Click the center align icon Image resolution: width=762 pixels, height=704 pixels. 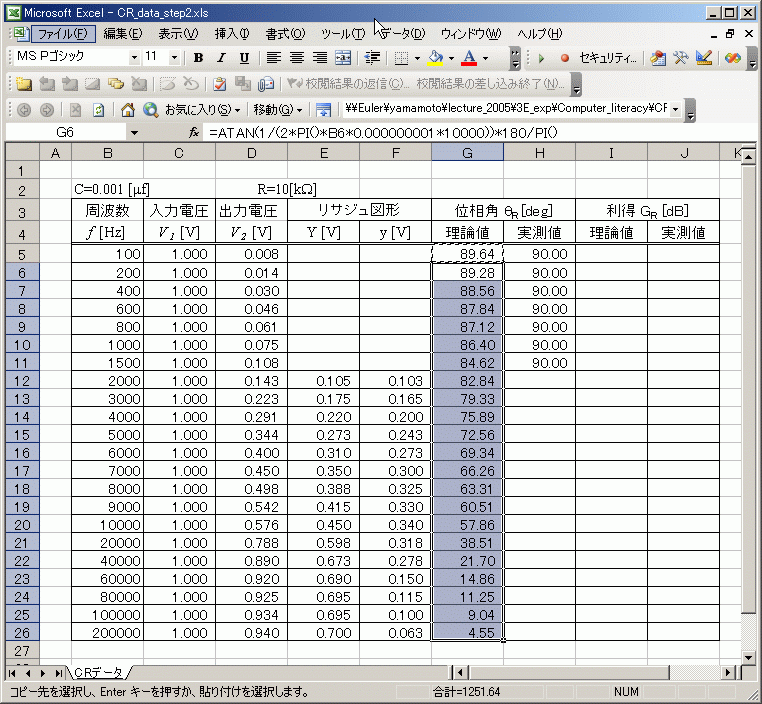pos(297,58)
